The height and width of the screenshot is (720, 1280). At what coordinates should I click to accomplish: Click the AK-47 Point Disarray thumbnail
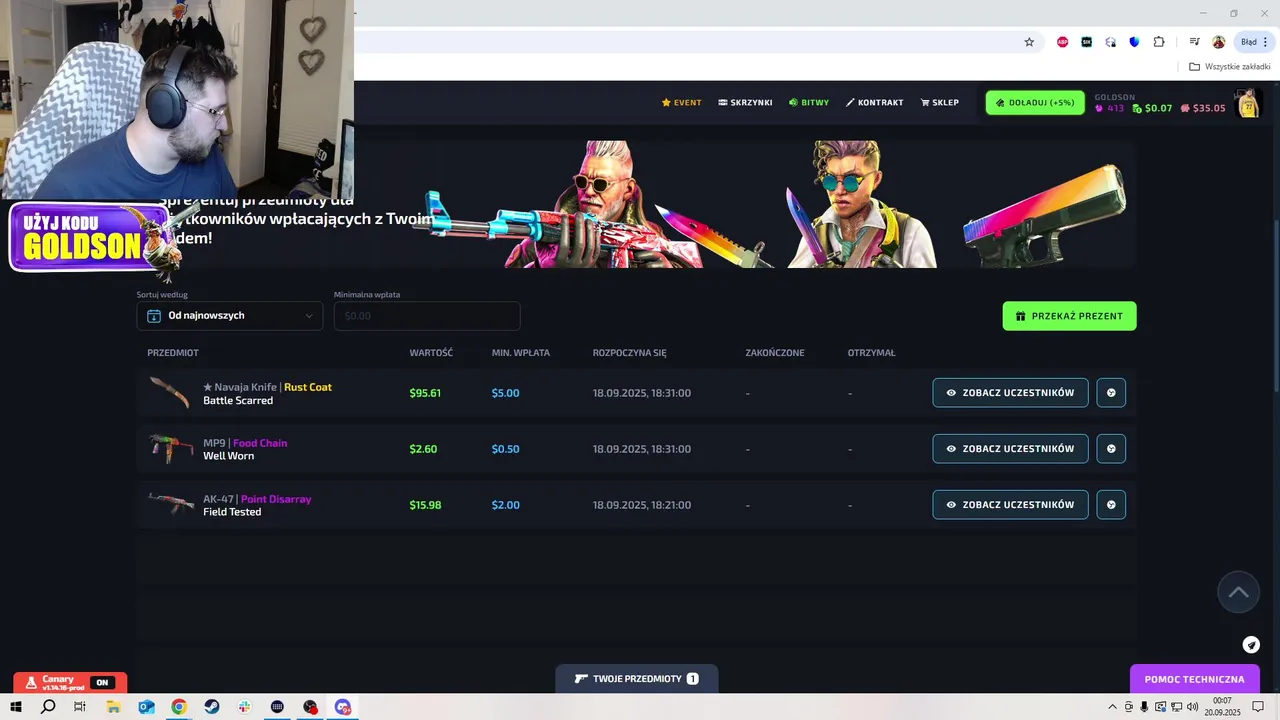[x=171, y=504]
